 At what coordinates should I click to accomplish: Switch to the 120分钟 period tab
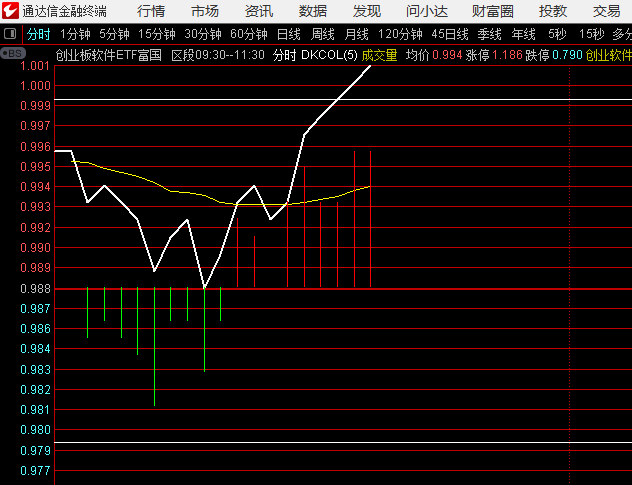pos(400,34)
